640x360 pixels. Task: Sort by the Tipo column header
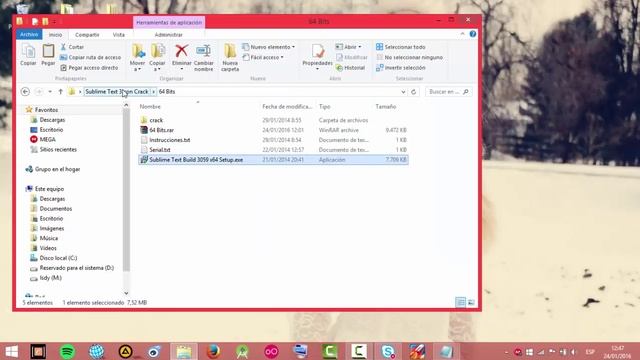324,107
